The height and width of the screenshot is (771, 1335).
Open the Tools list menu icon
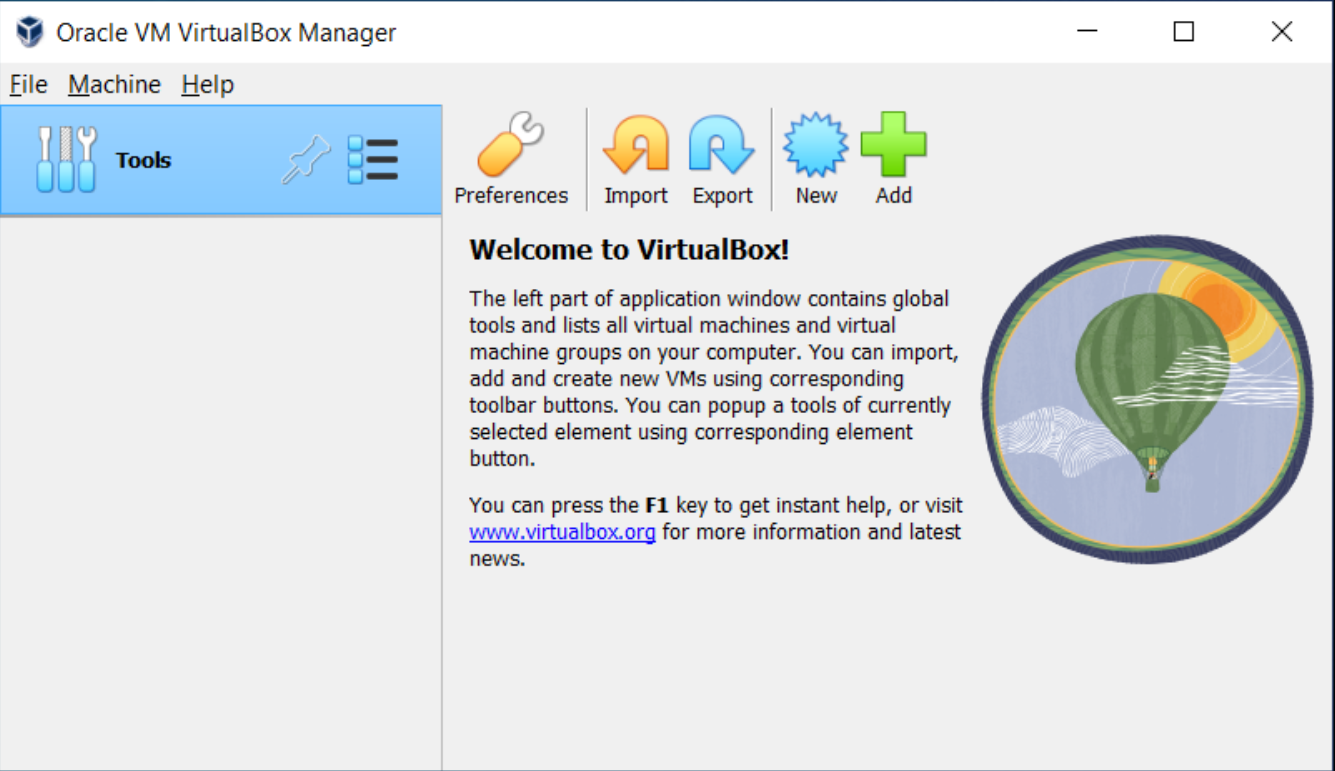point(373,160)
